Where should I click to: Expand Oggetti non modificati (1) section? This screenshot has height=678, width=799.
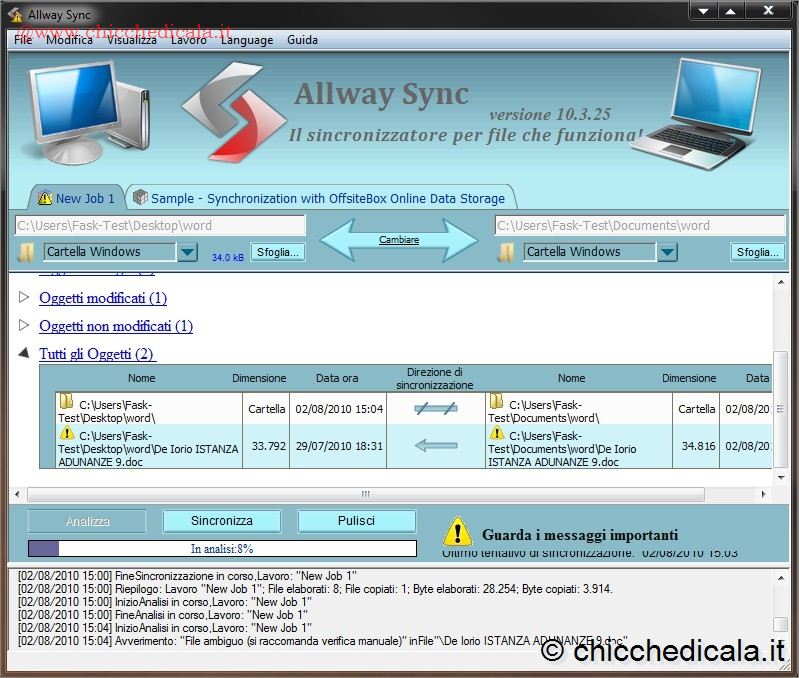(25, 326)
